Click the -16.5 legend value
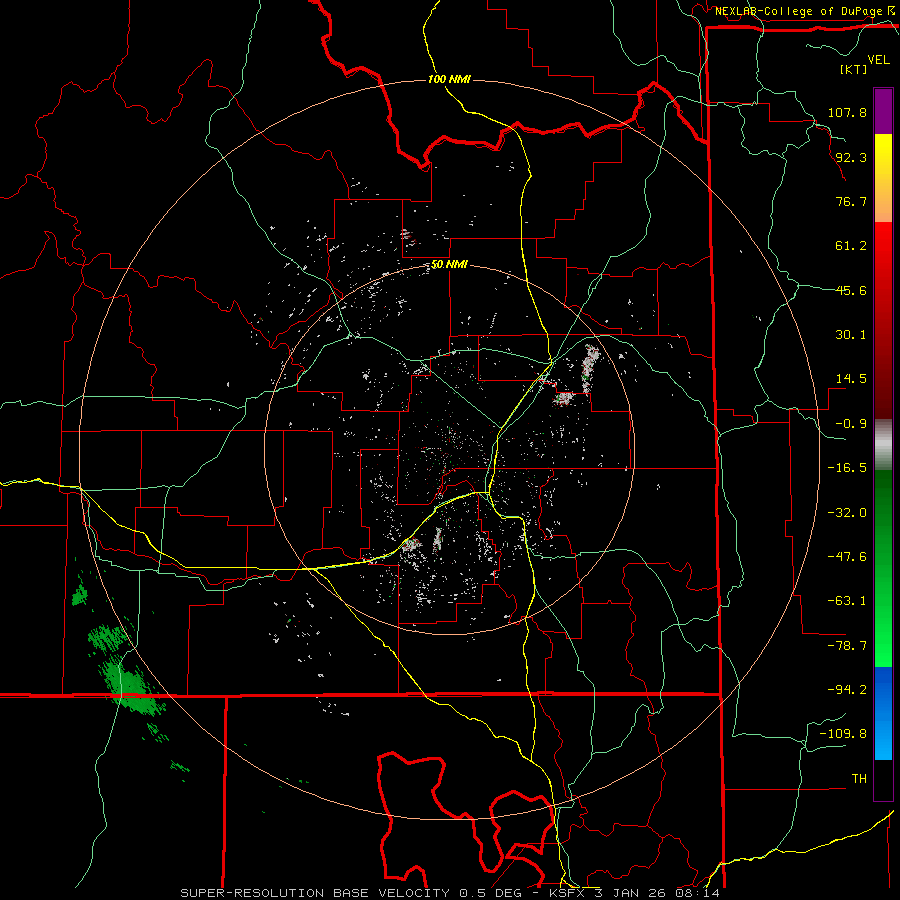This screenshot has height=900, width=900. coord(847,468)
